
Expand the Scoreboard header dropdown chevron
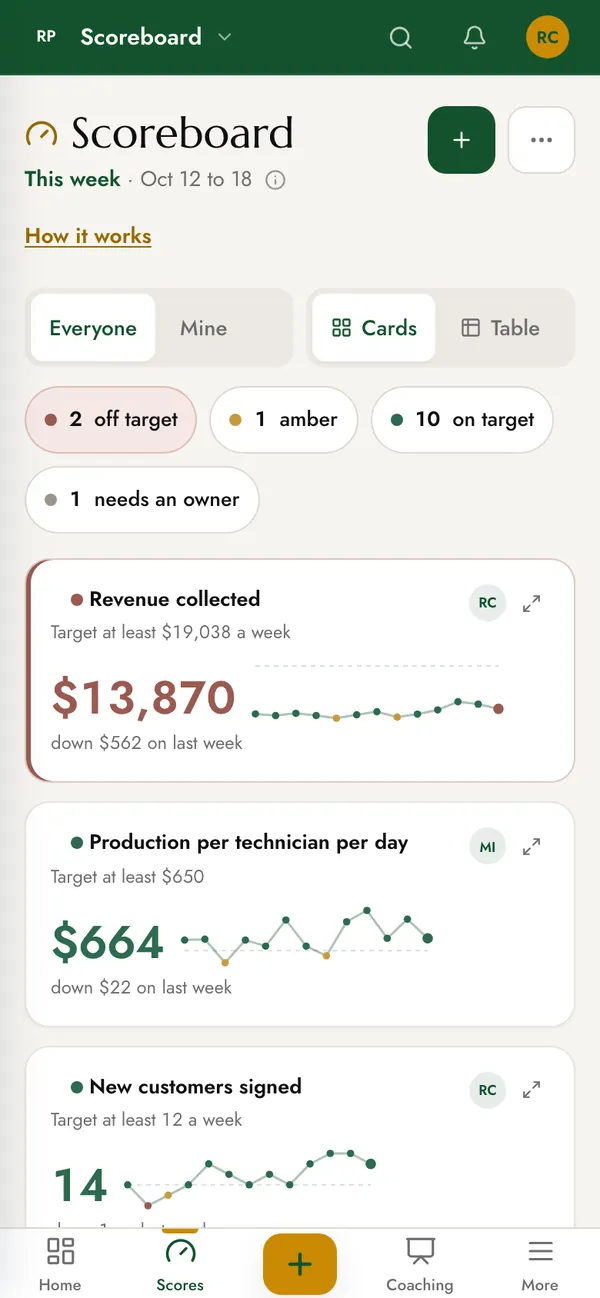(x=225, y=38)
